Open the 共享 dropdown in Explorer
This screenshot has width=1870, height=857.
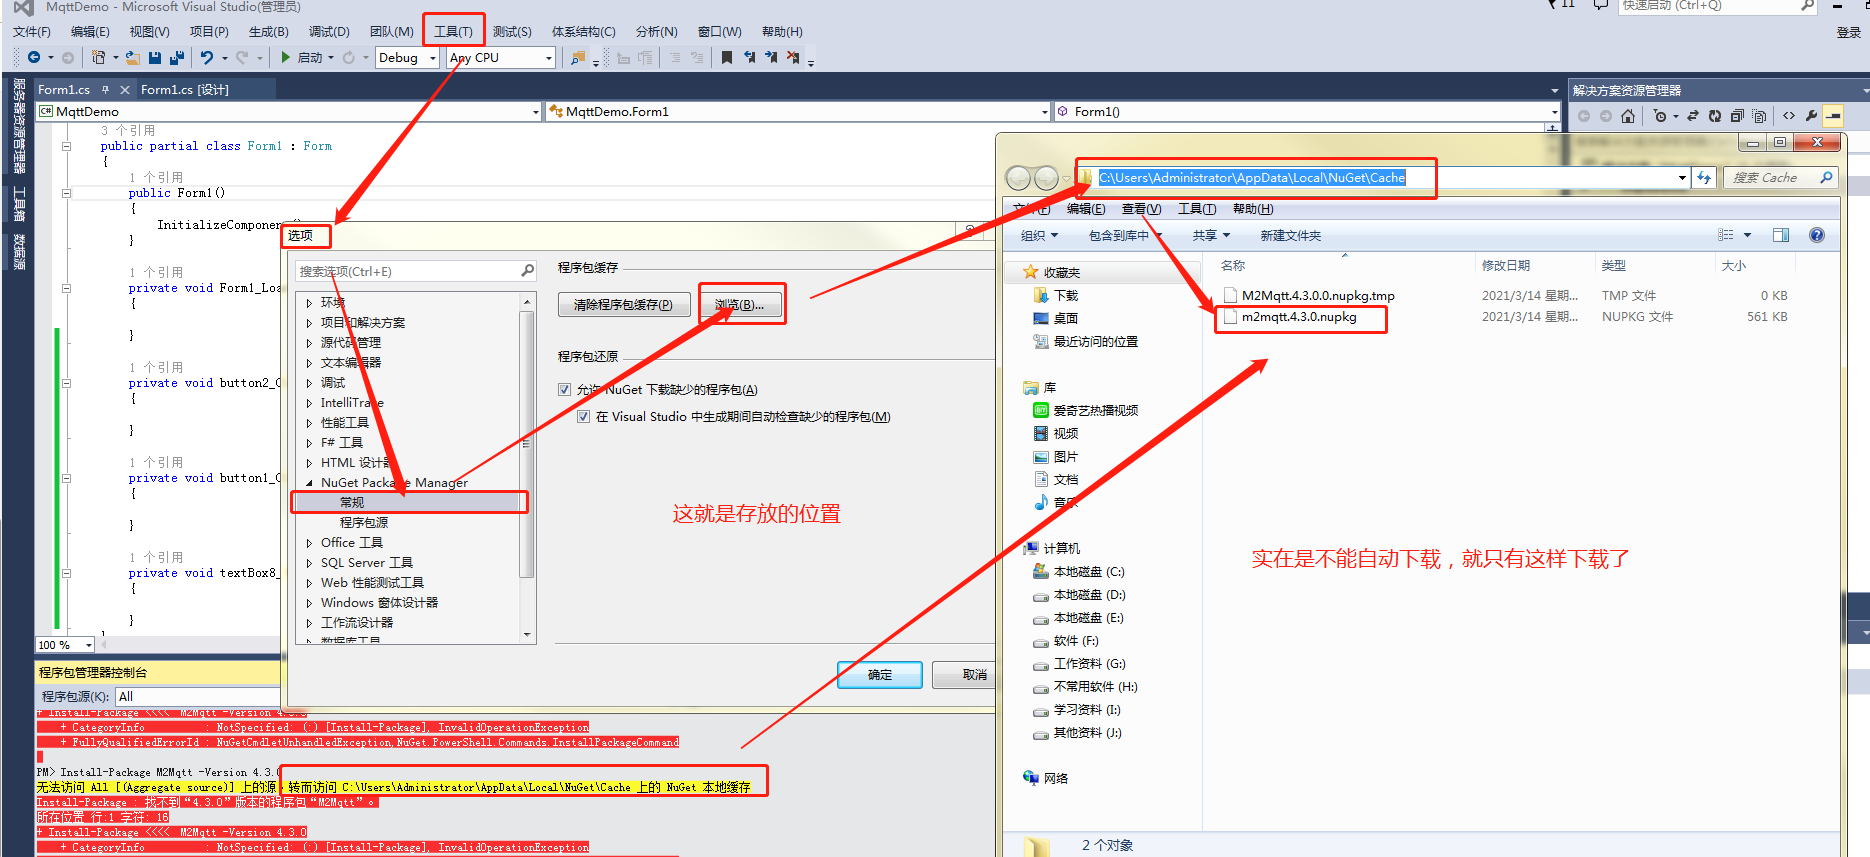1211,236
